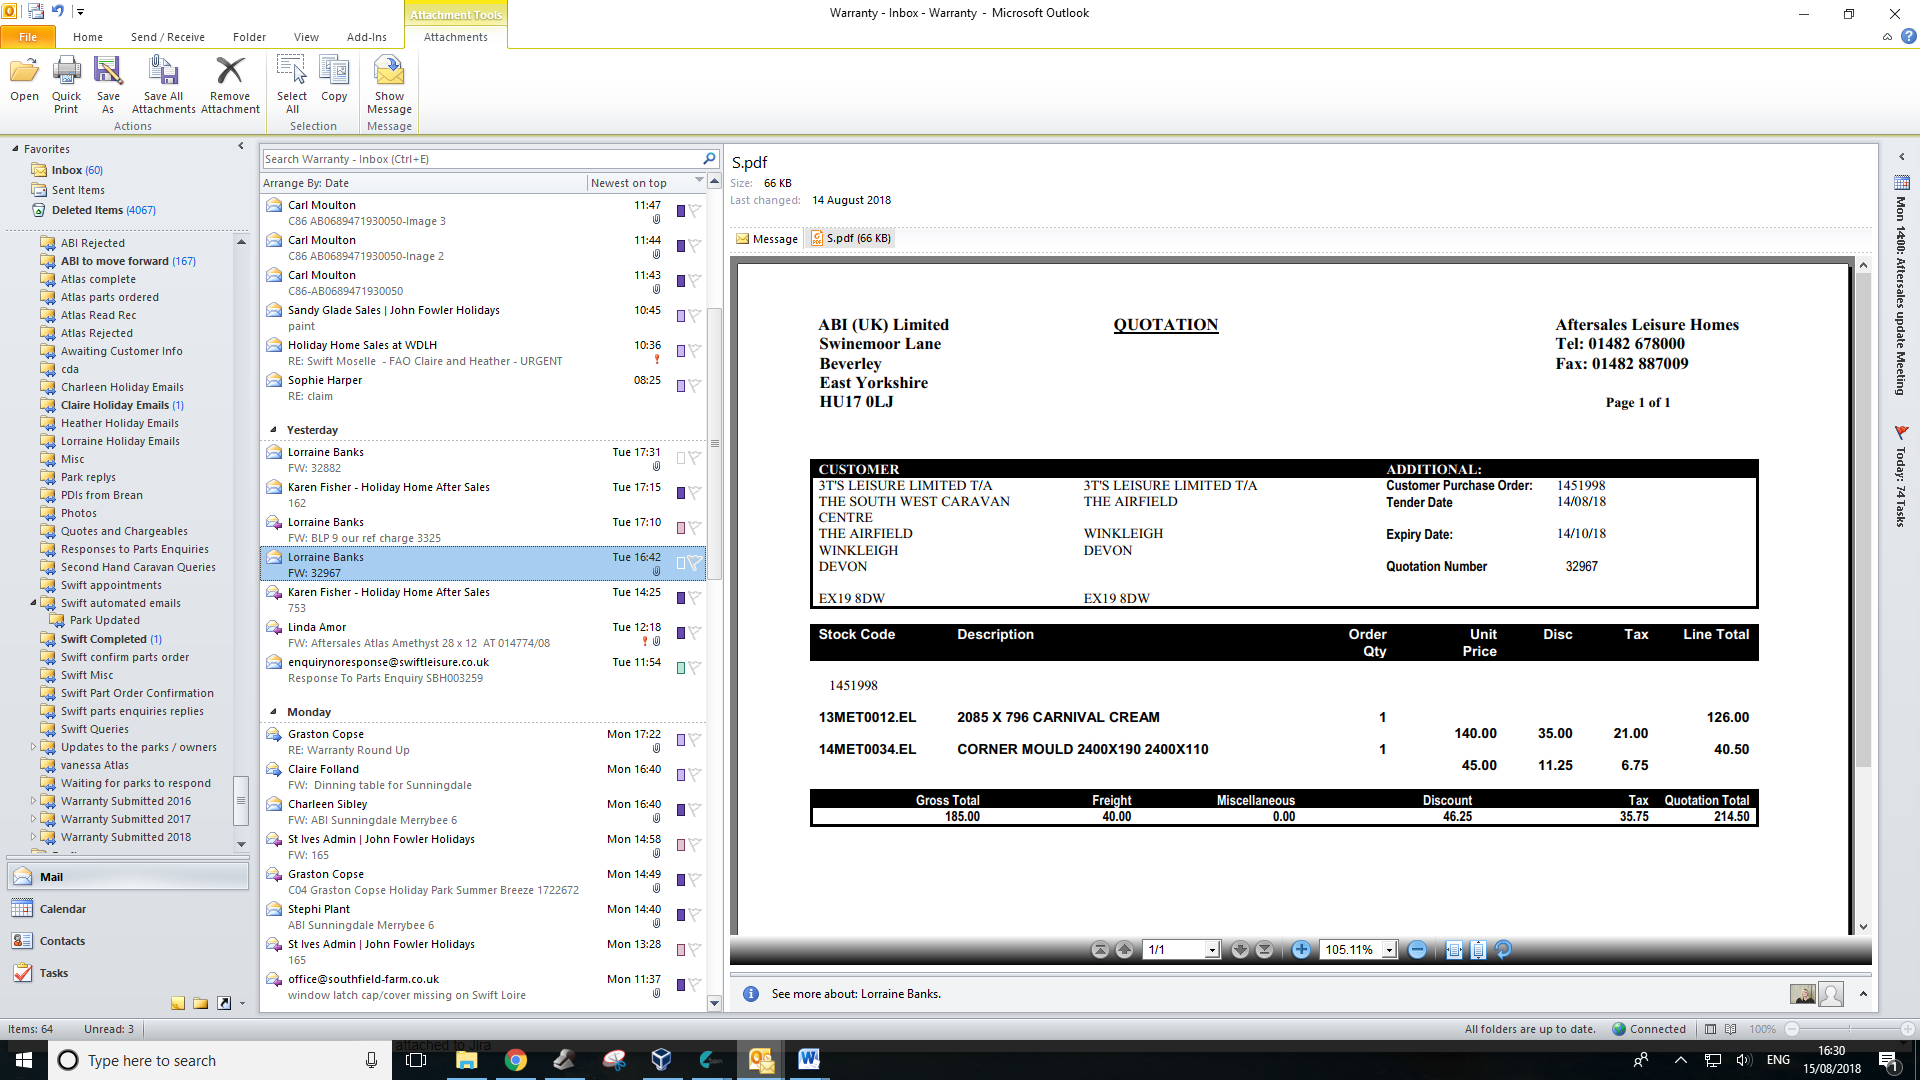Screen dimensions: 1920x1080
Task: Click the Outlook zoom slider in the status bar
Action: pos(1850,1029)
